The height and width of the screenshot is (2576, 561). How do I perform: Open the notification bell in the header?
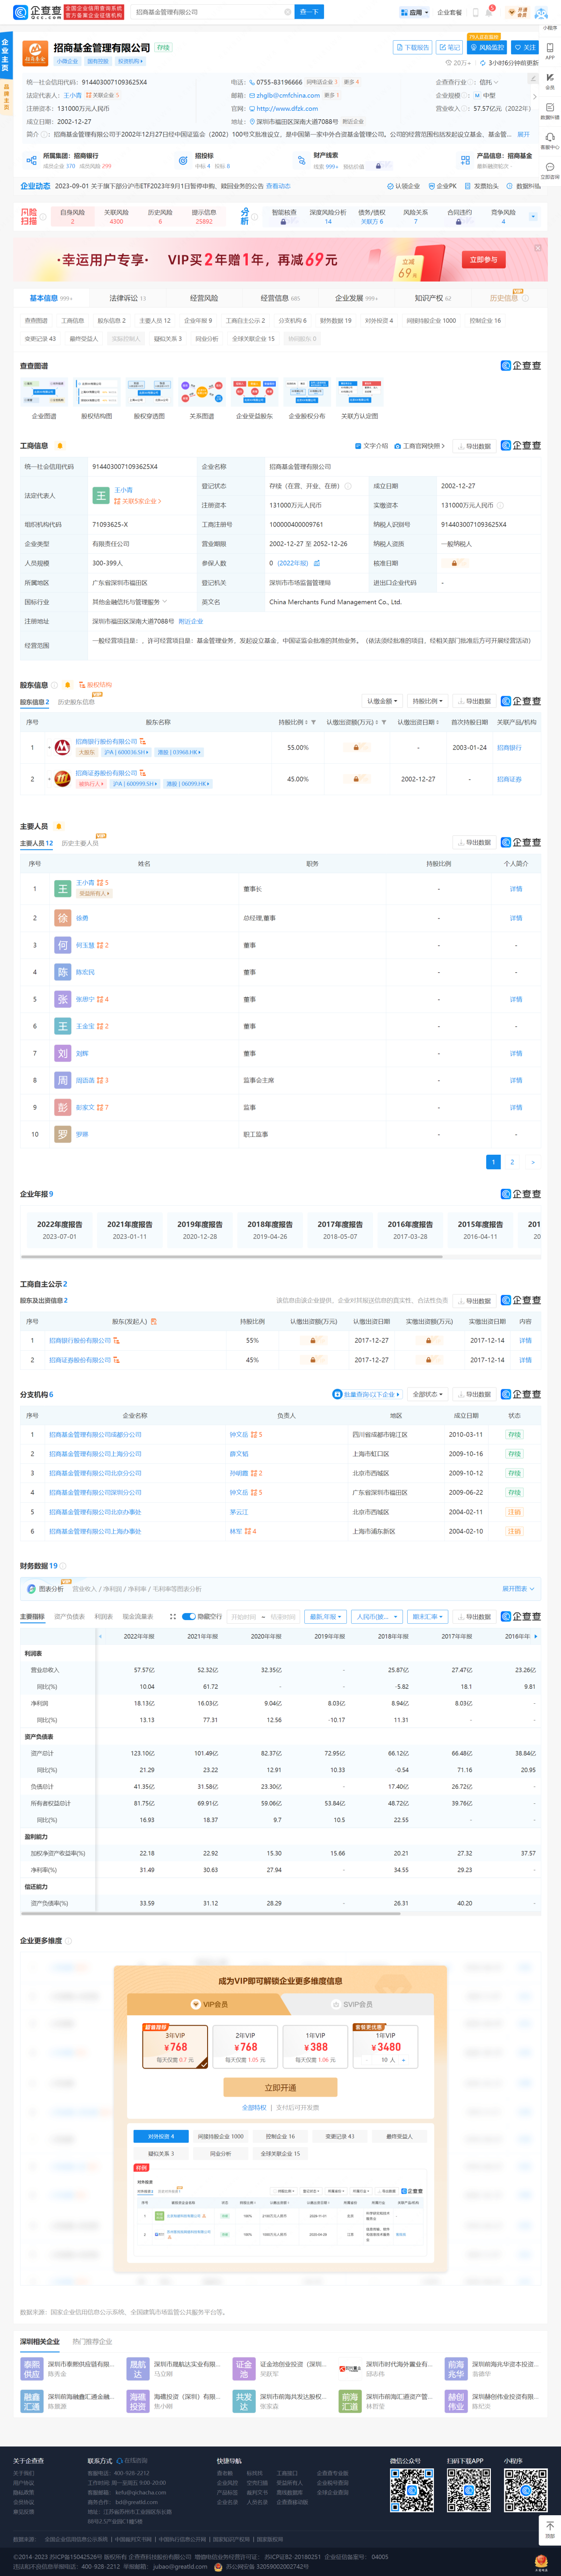tap(490, 12)
